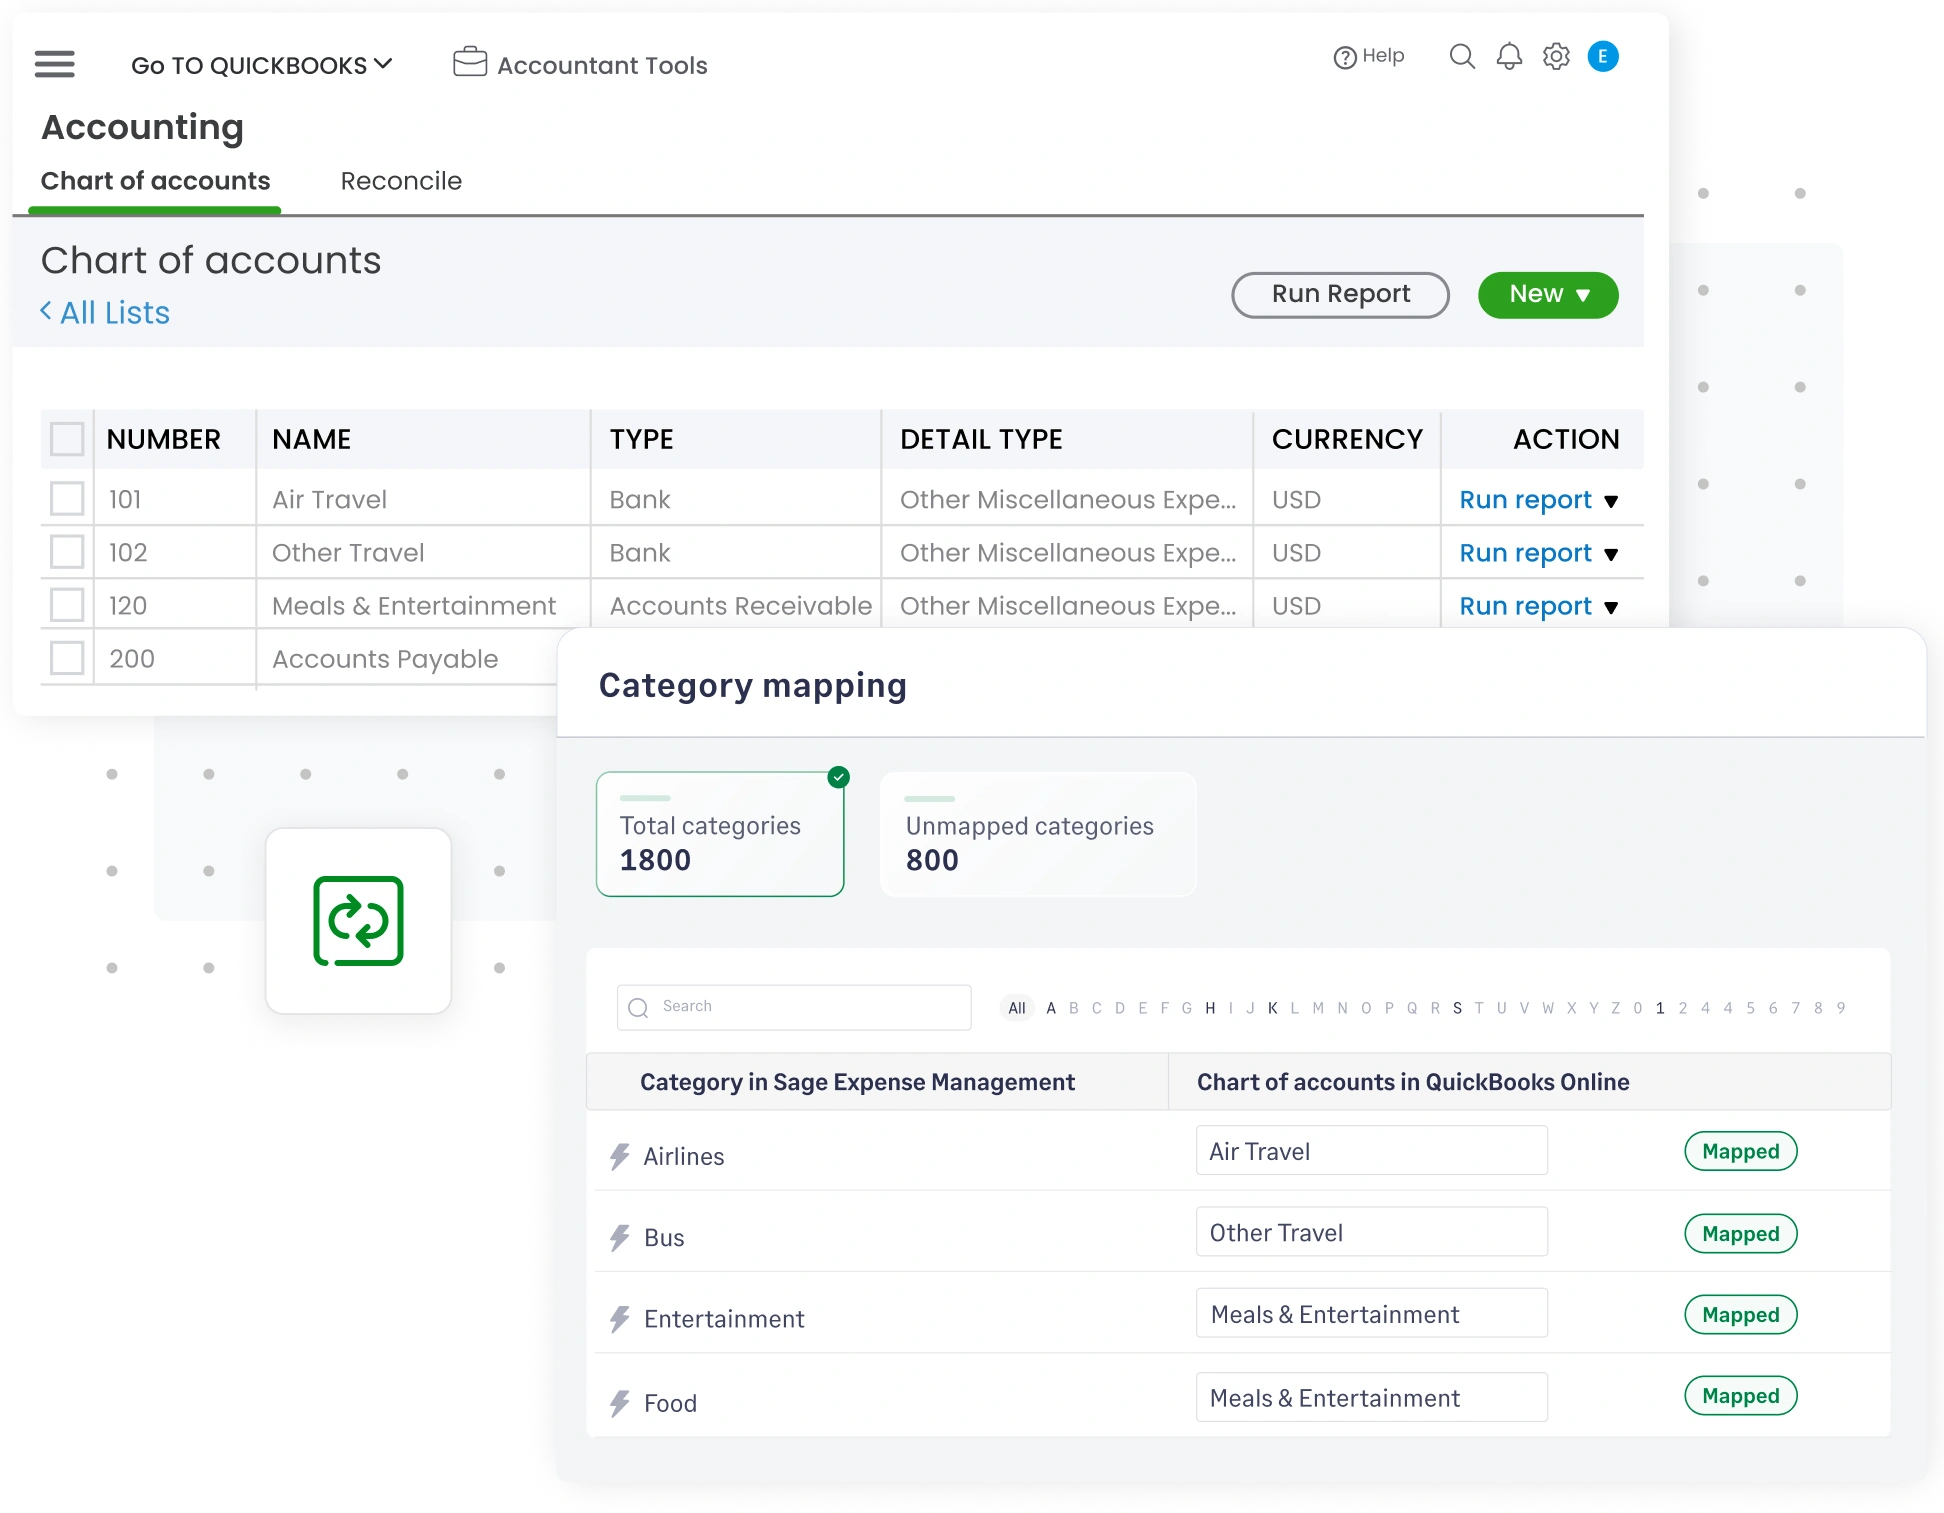Open the profile avatar E
1944x1513 pixels.
(1604, 57)
